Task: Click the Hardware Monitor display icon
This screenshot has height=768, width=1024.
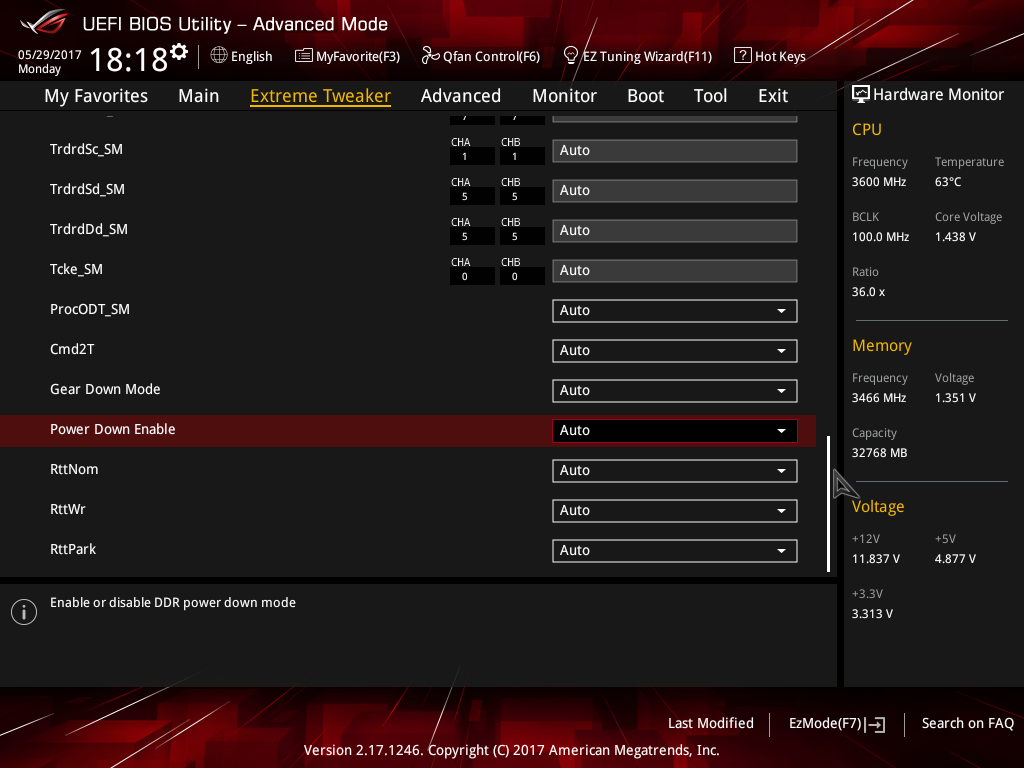Action: tap(861, 94)
